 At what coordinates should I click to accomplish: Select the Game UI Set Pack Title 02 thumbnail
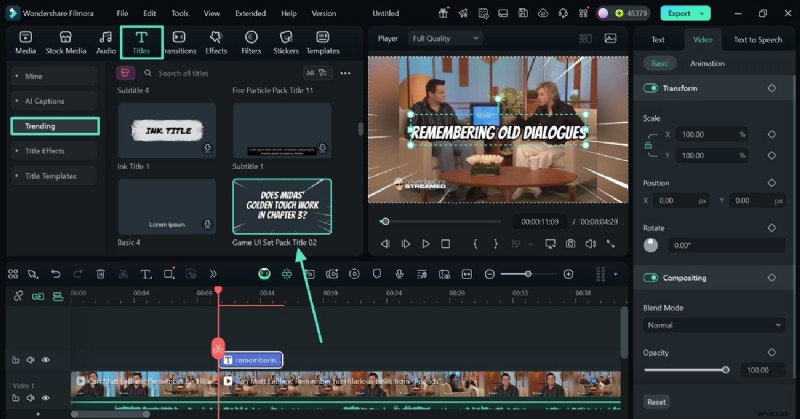click(281, 206)
